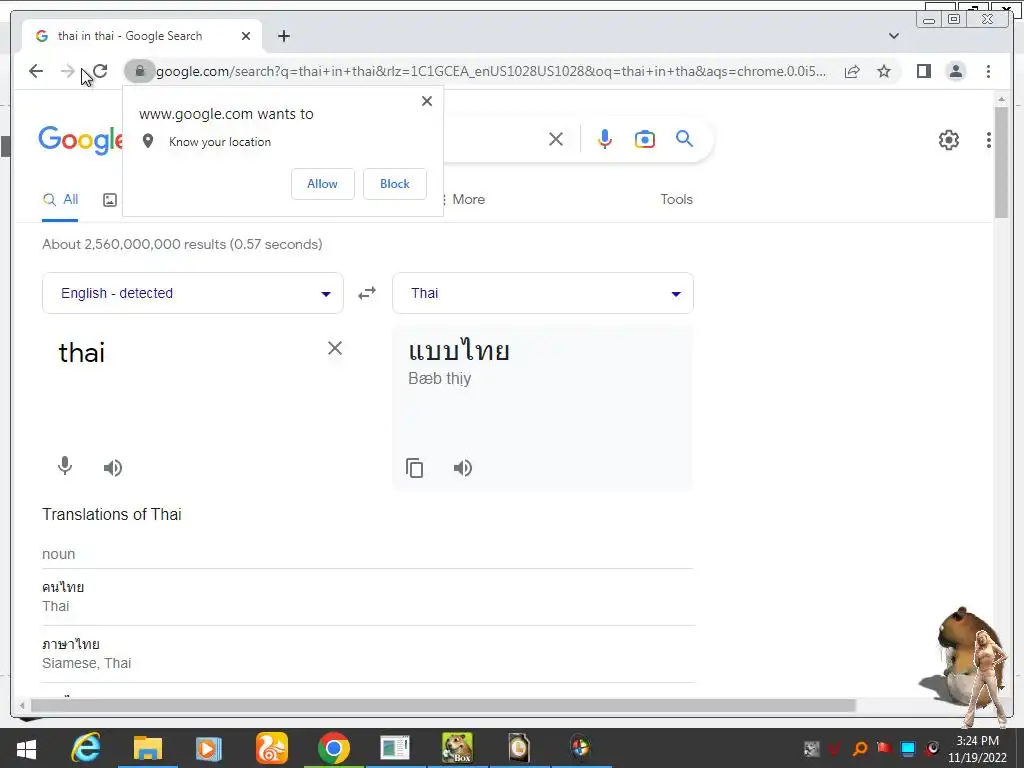Submit search with magnifier icon
Viewport: 1024px width, 768px height.
[684, 138]
